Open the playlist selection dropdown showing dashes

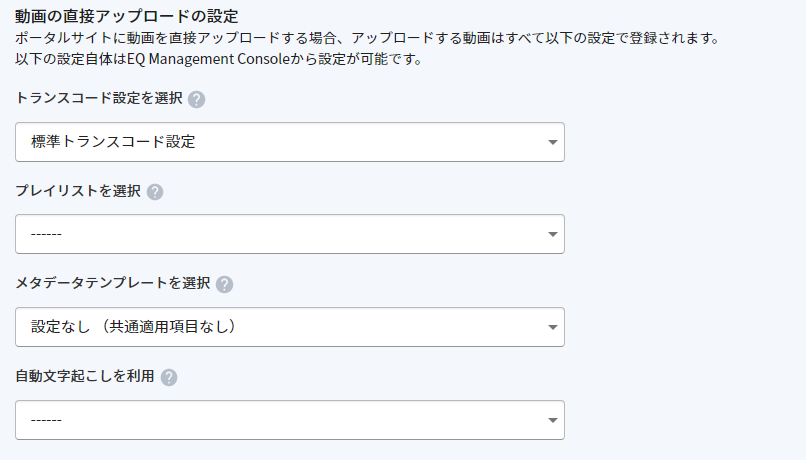(290, 234)
